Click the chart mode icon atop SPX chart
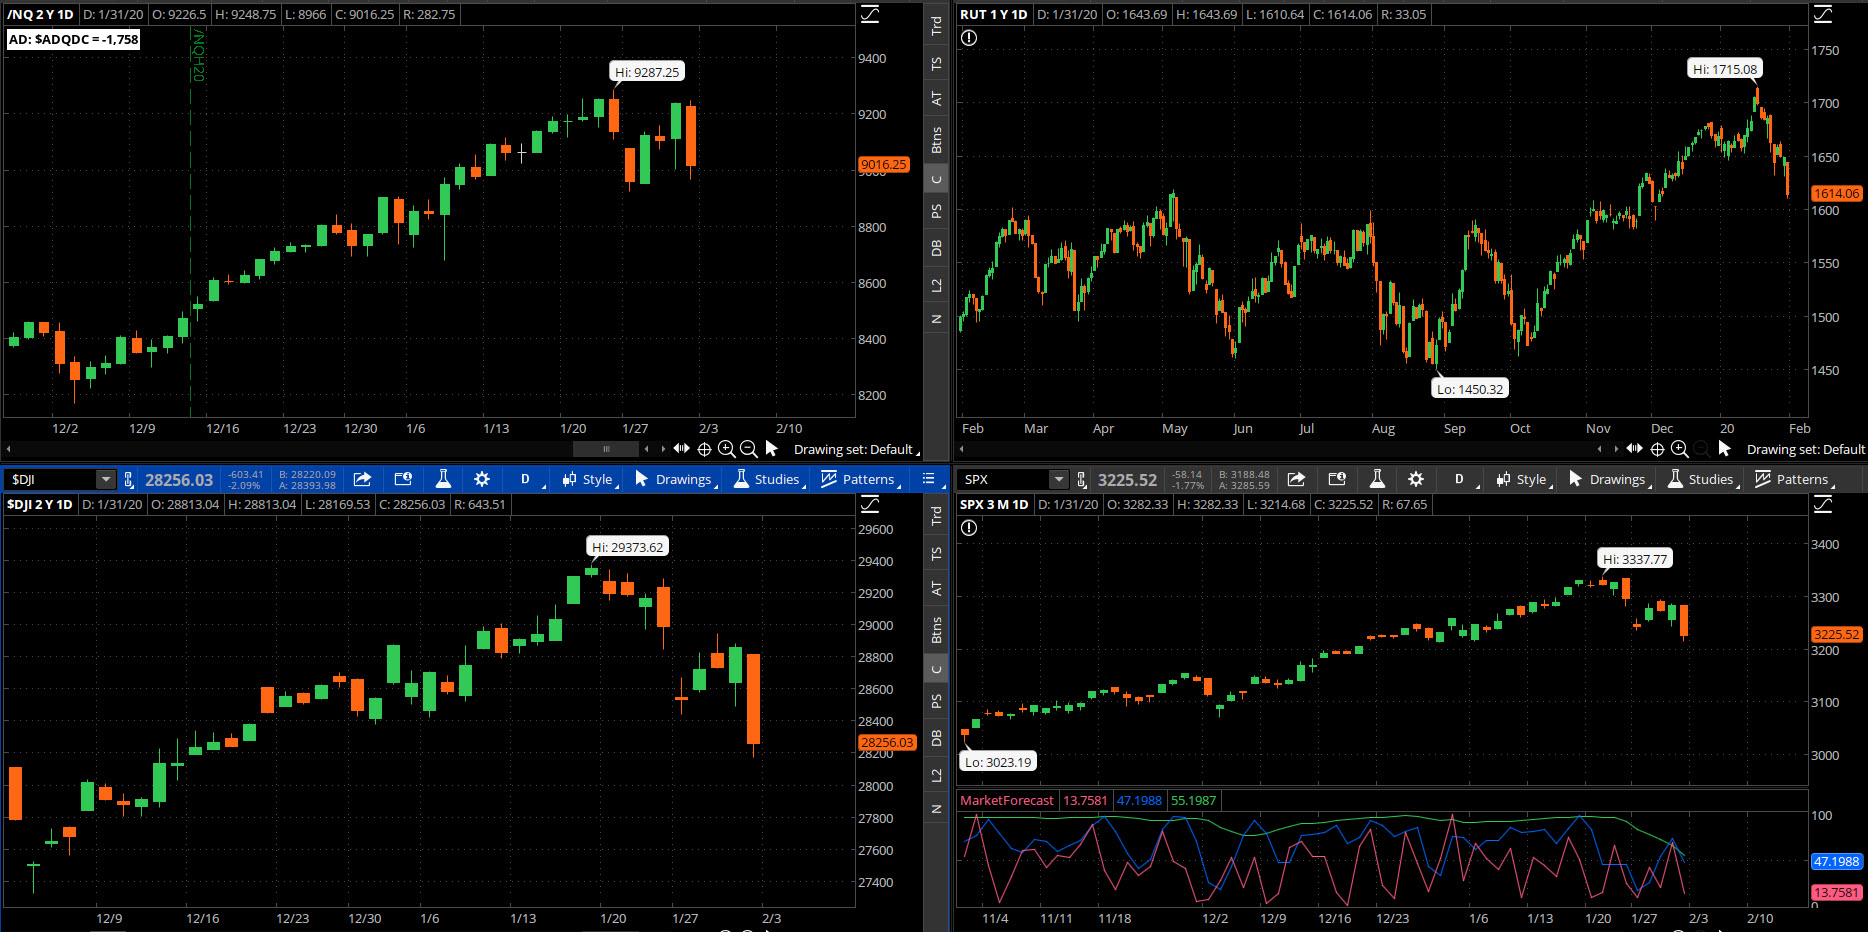This screenshot has width=1868, height=932. click(x=1823, y=504)
